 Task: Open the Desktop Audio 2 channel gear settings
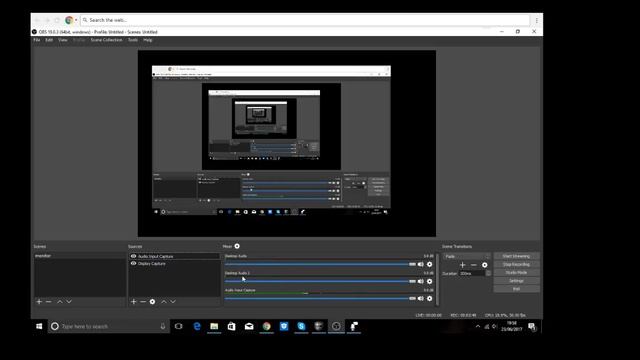429,282
